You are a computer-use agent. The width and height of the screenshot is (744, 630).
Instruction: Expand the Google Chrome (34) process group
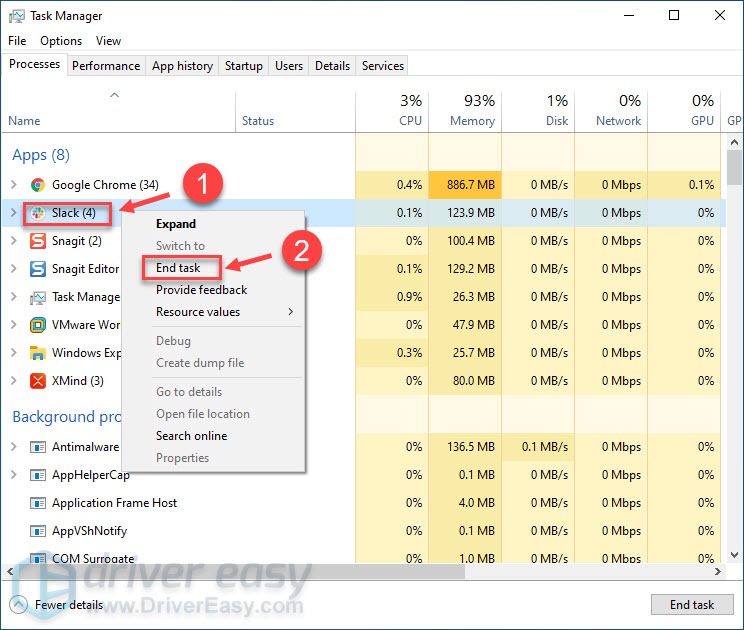click(x=14, y=185)
